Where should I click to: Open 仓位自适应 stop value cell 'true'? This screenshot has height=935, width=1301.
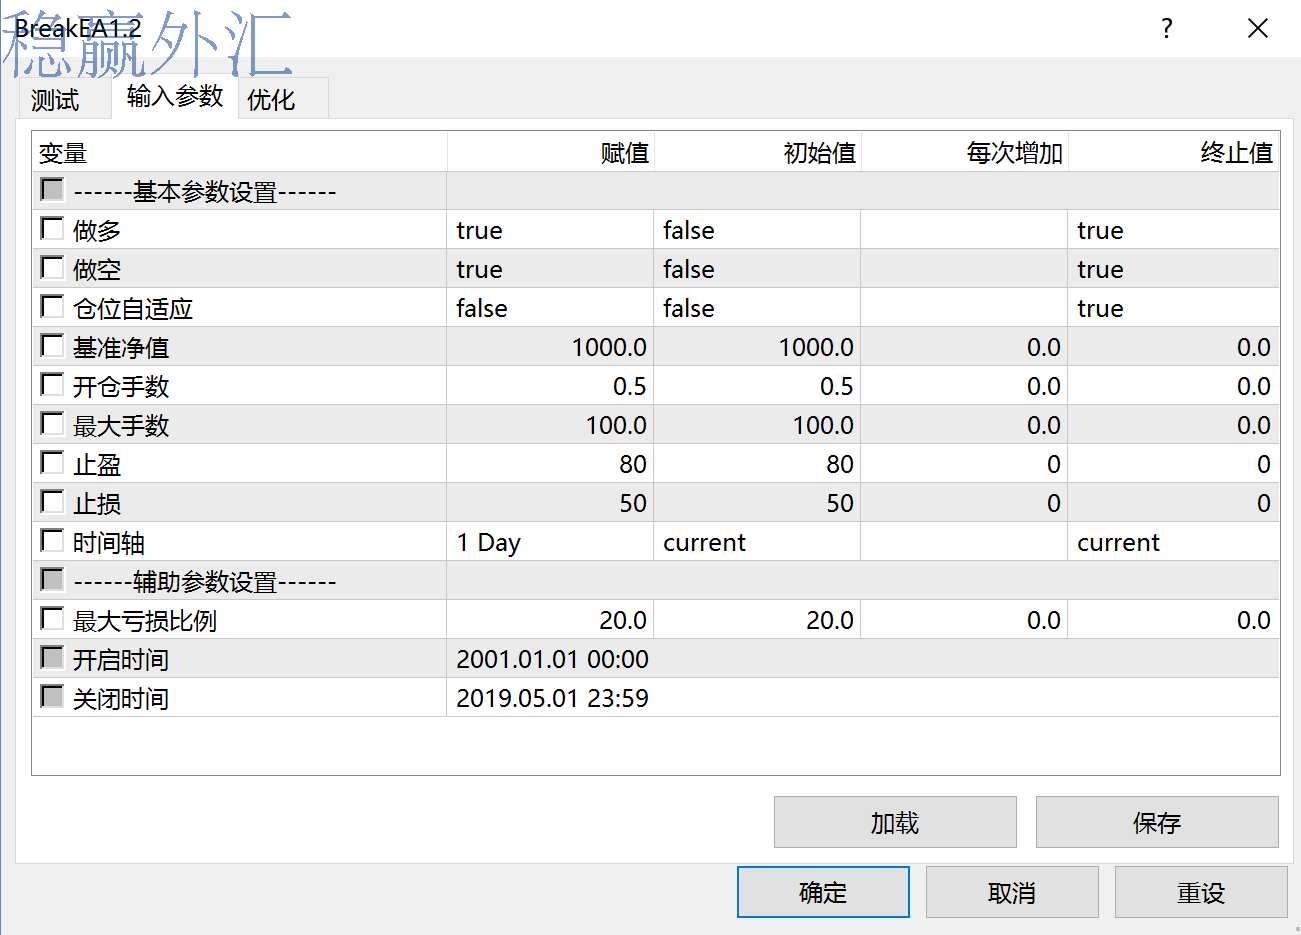[1173, 308]
